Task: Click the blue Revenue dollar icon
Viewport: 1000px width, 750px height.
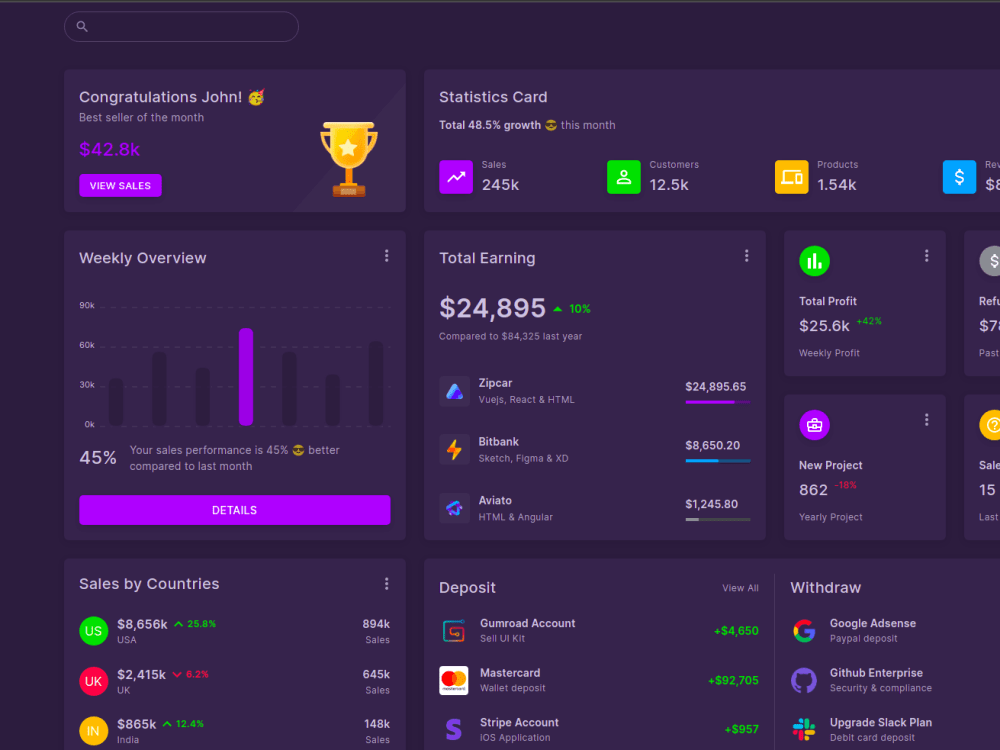Action: click(x=959, y=177)
